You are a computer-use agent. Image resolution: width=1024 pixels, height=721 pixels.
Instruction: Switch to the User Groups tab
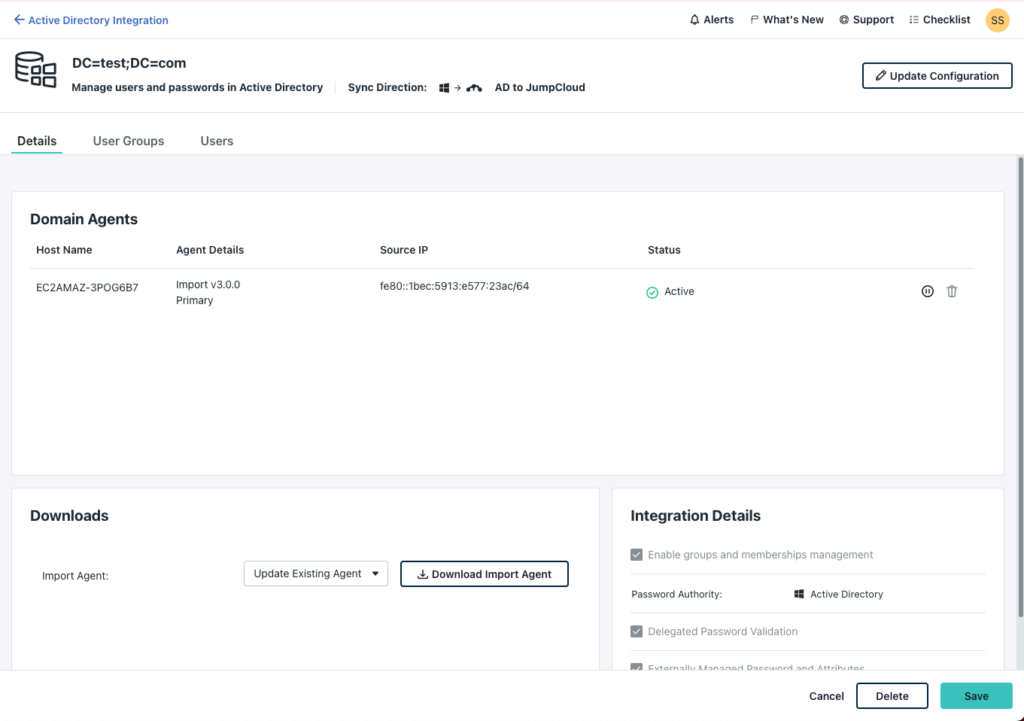click(x=128, y=141)
